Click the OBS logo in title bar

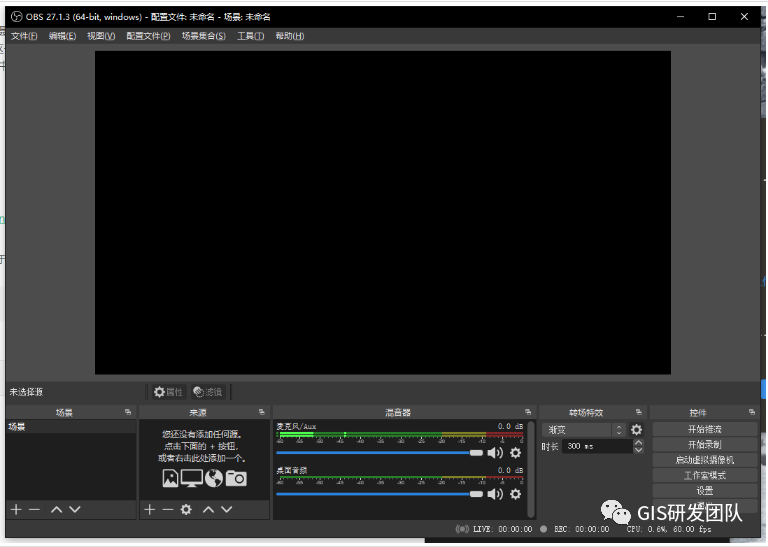coord(17,17)
